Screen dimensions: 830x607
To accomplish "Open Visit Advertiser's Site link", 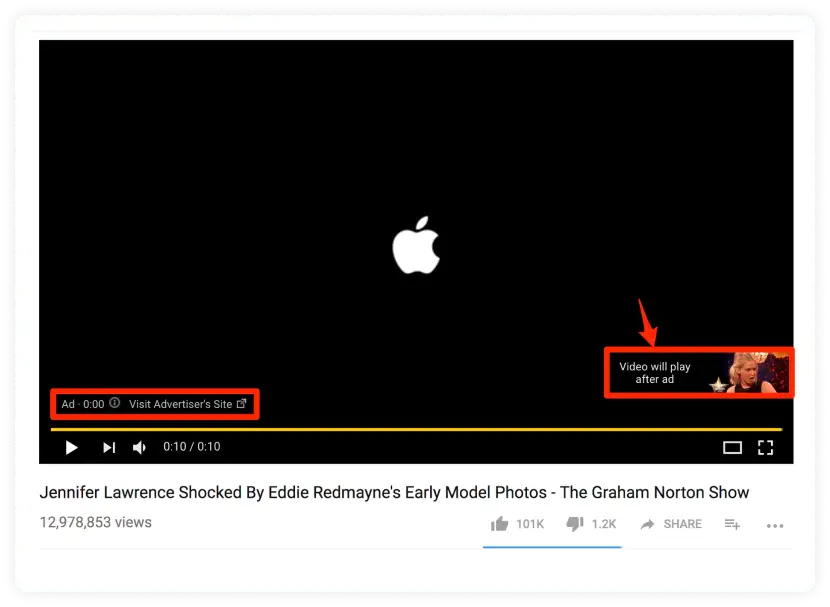I will [187, 404].
